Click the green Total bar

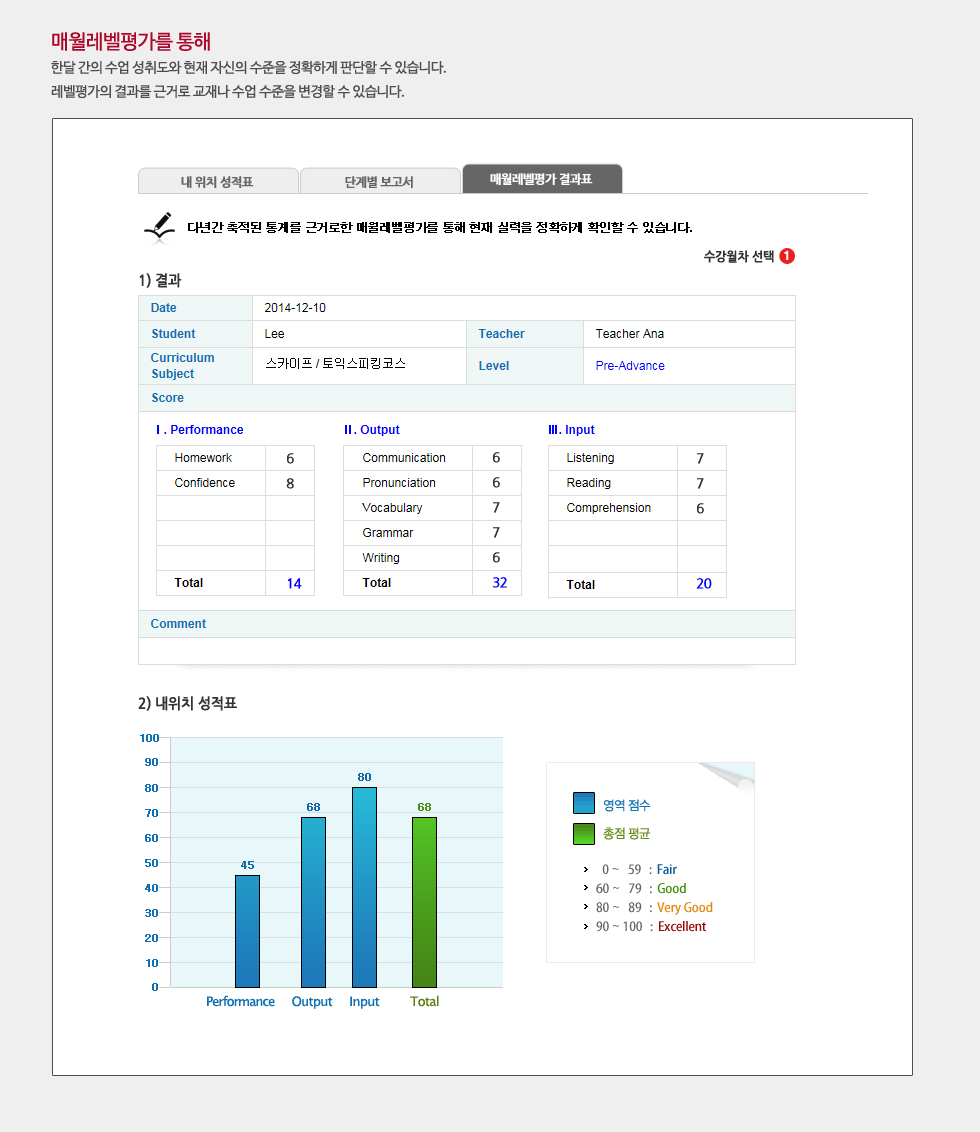[424, 901]
